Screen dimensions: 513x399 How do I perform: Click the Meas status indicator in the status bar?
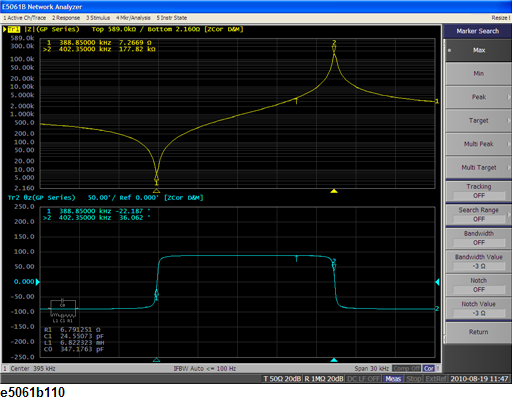coord(393,379)
